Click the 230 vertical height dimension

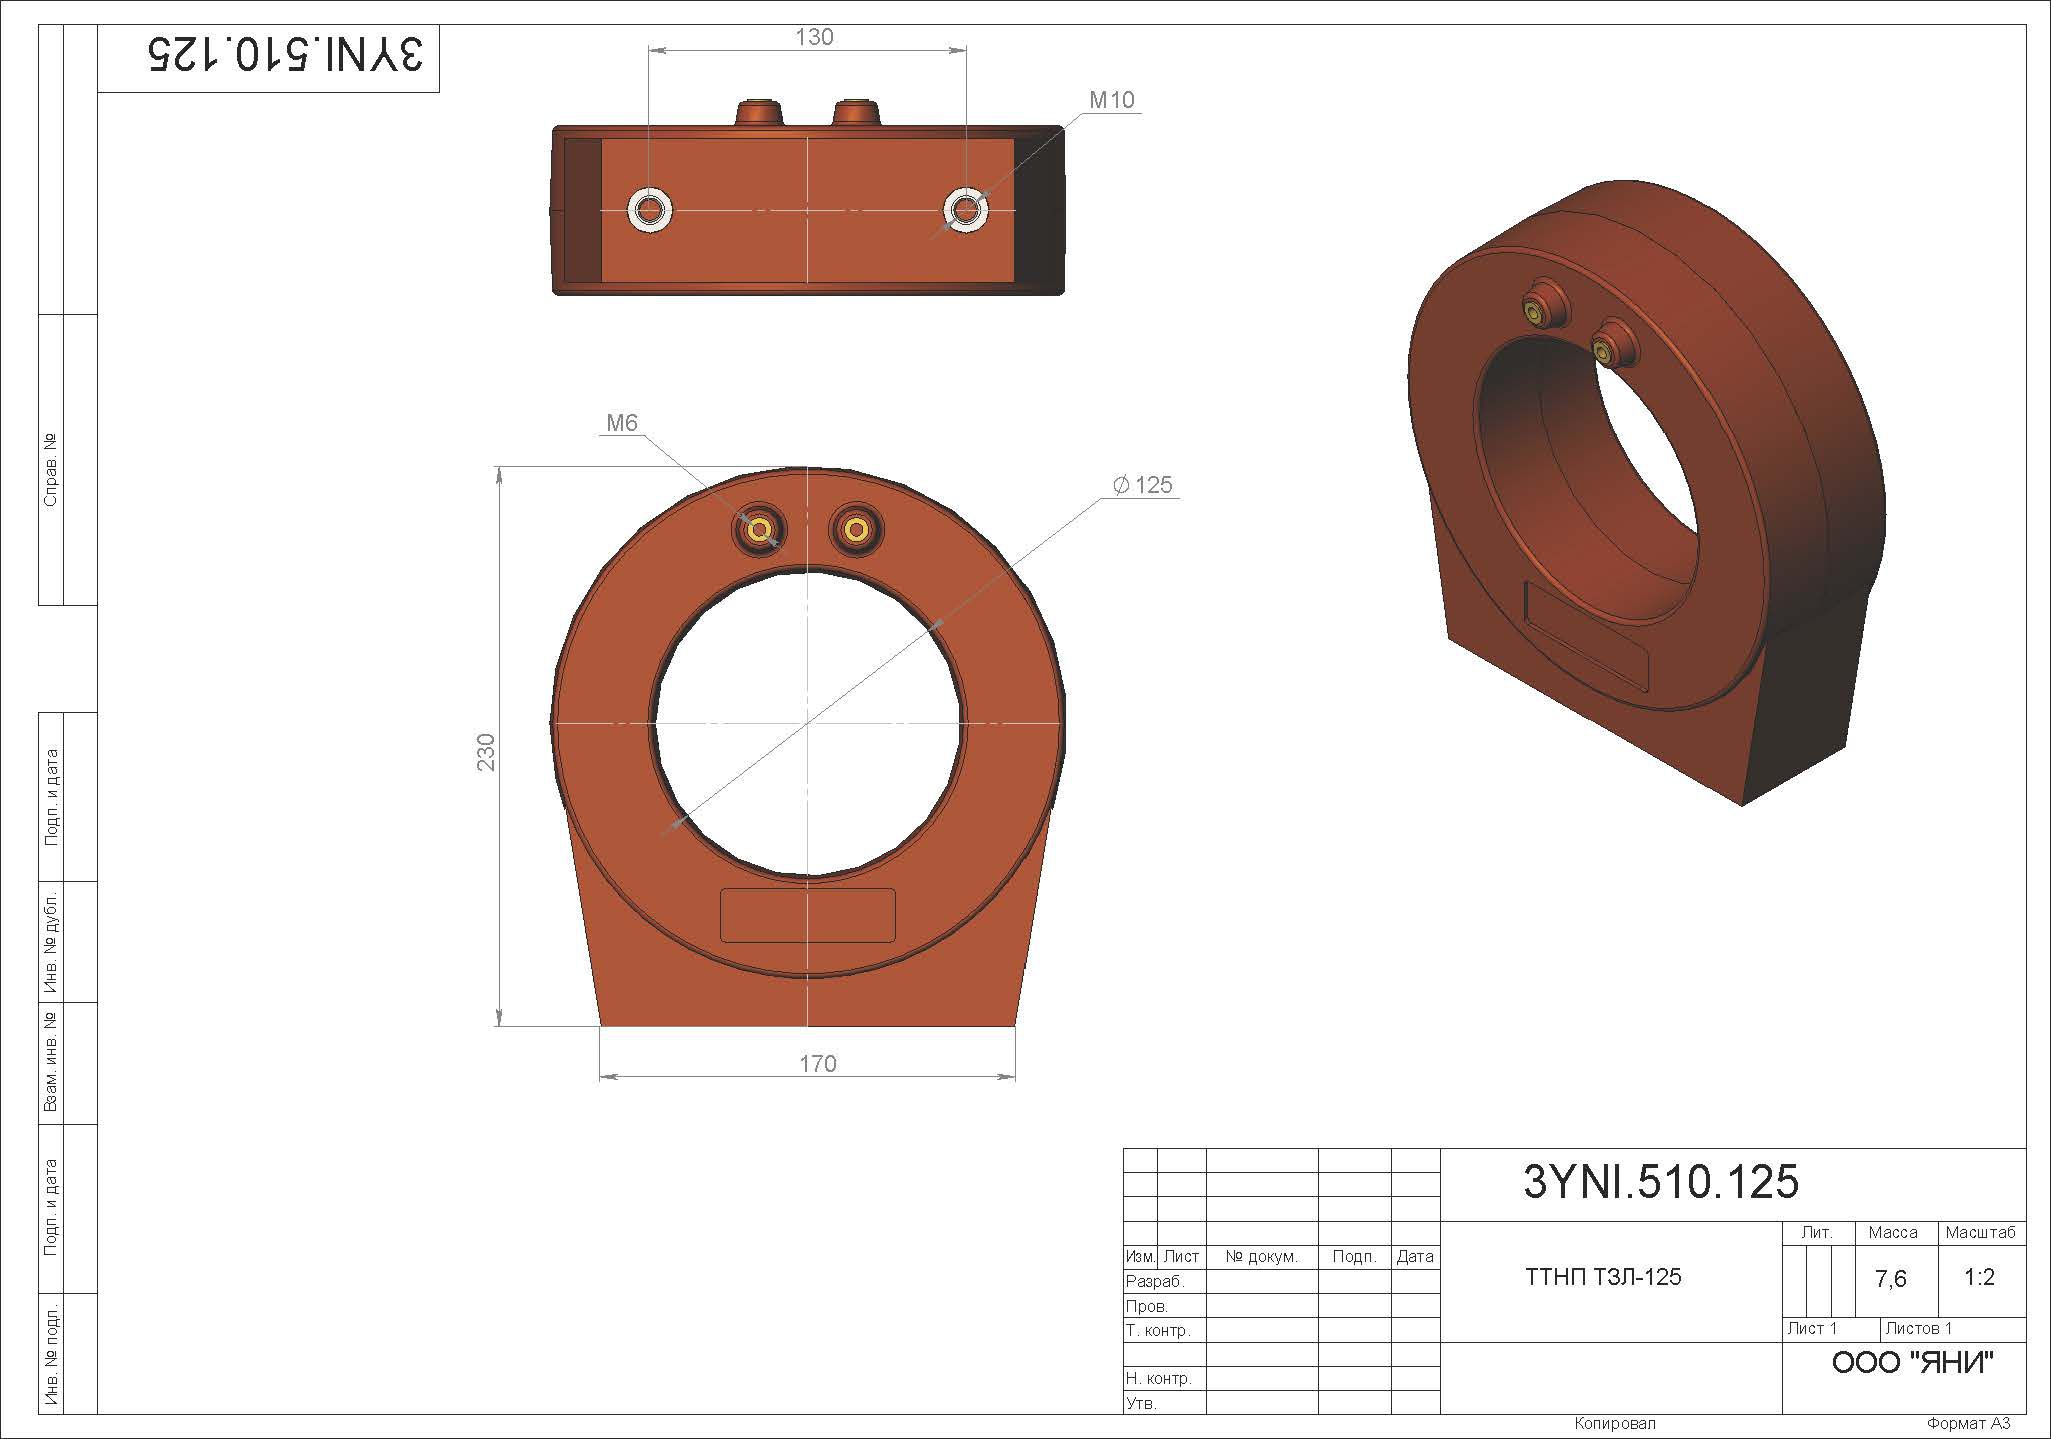(x=486, y=752)
